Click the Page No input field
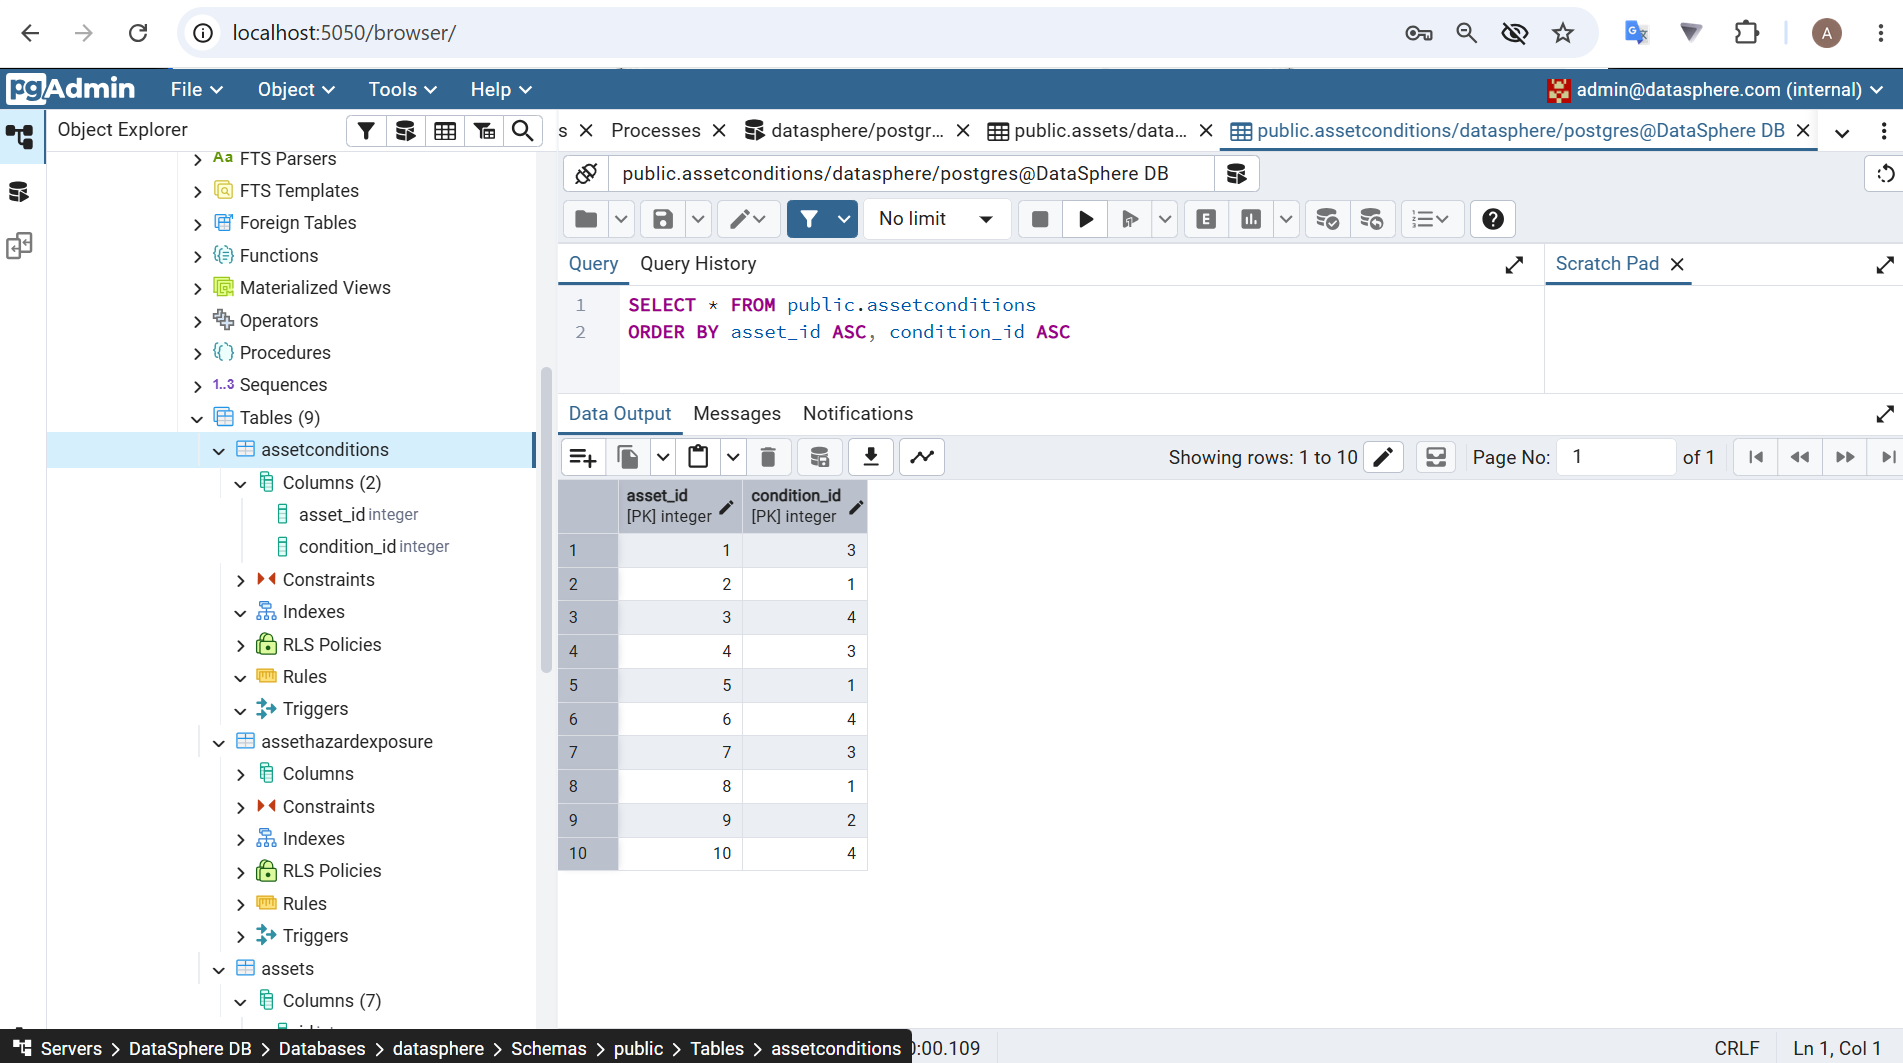Viewport: 1903px width, 1063px height. [x=1616, y=457]
